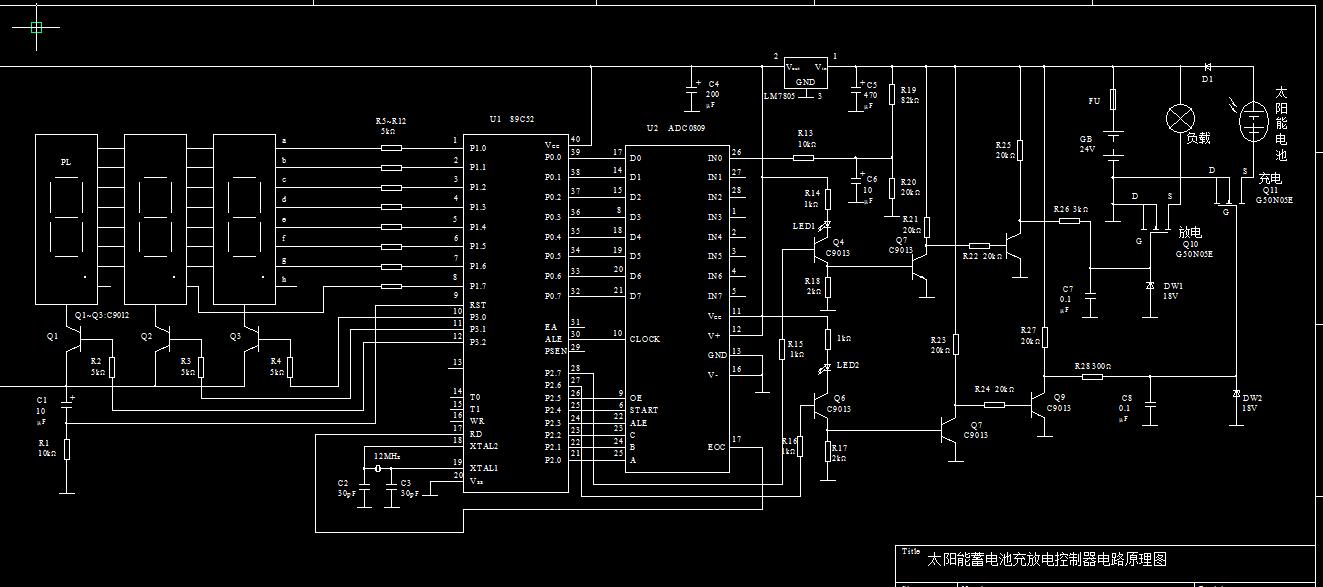1323x587 pixels.
Task: Select the DW1 zener label
Action: tap(1172, 285)
